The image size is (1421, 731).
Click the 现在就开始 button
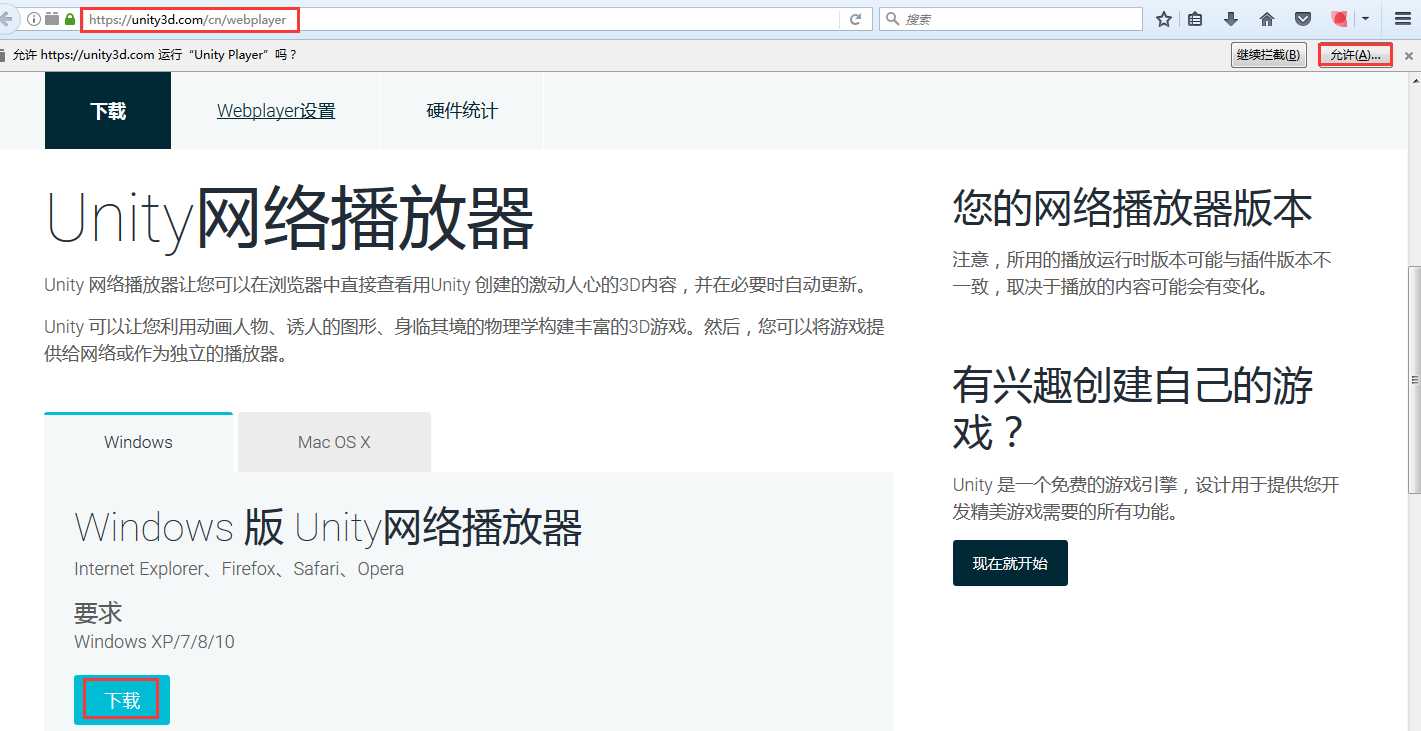pyautogui.click(x=1010, y=563)
